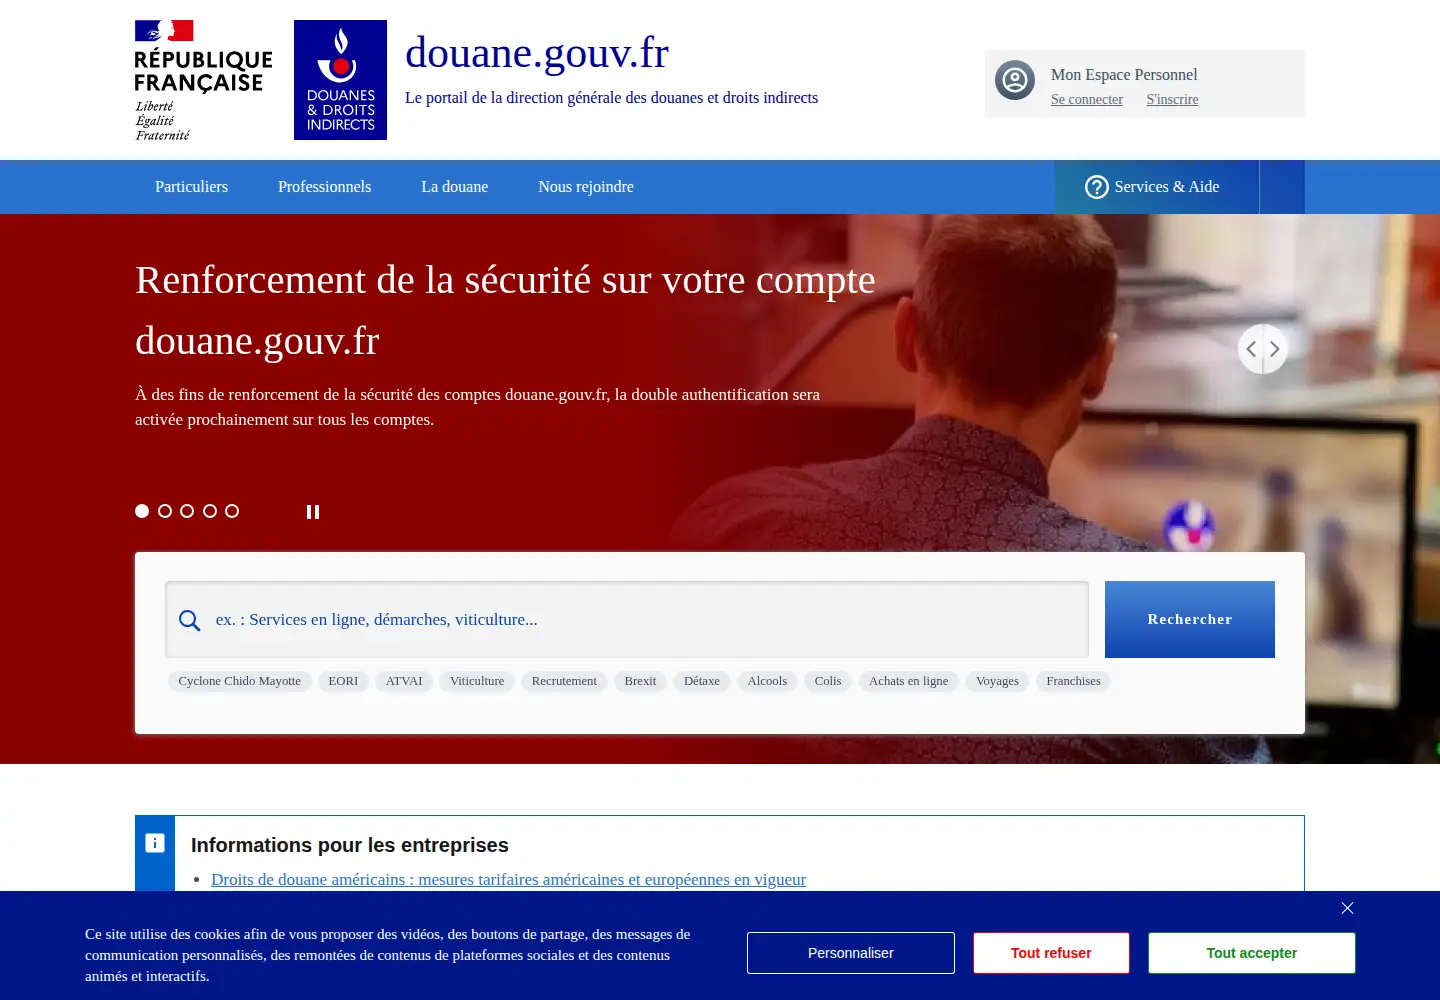Select the Viticulture search tag

click(x=477, y=681)
